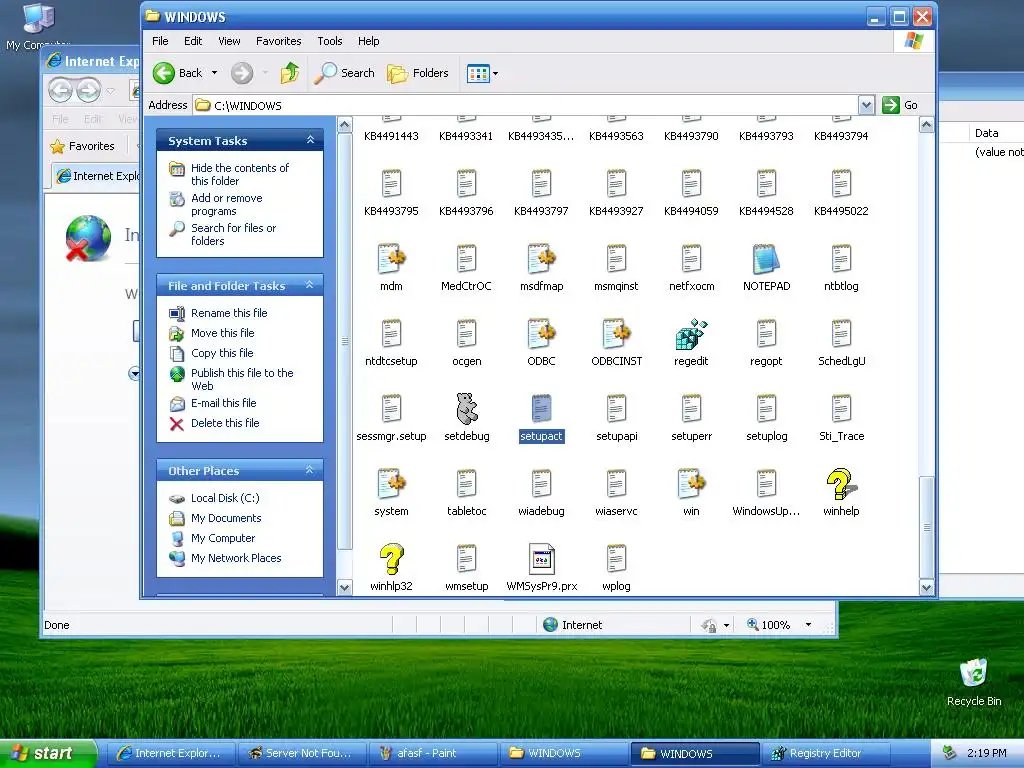Click the Go button
Viewport: 1024px width, 768px height.
coord(900,105)
